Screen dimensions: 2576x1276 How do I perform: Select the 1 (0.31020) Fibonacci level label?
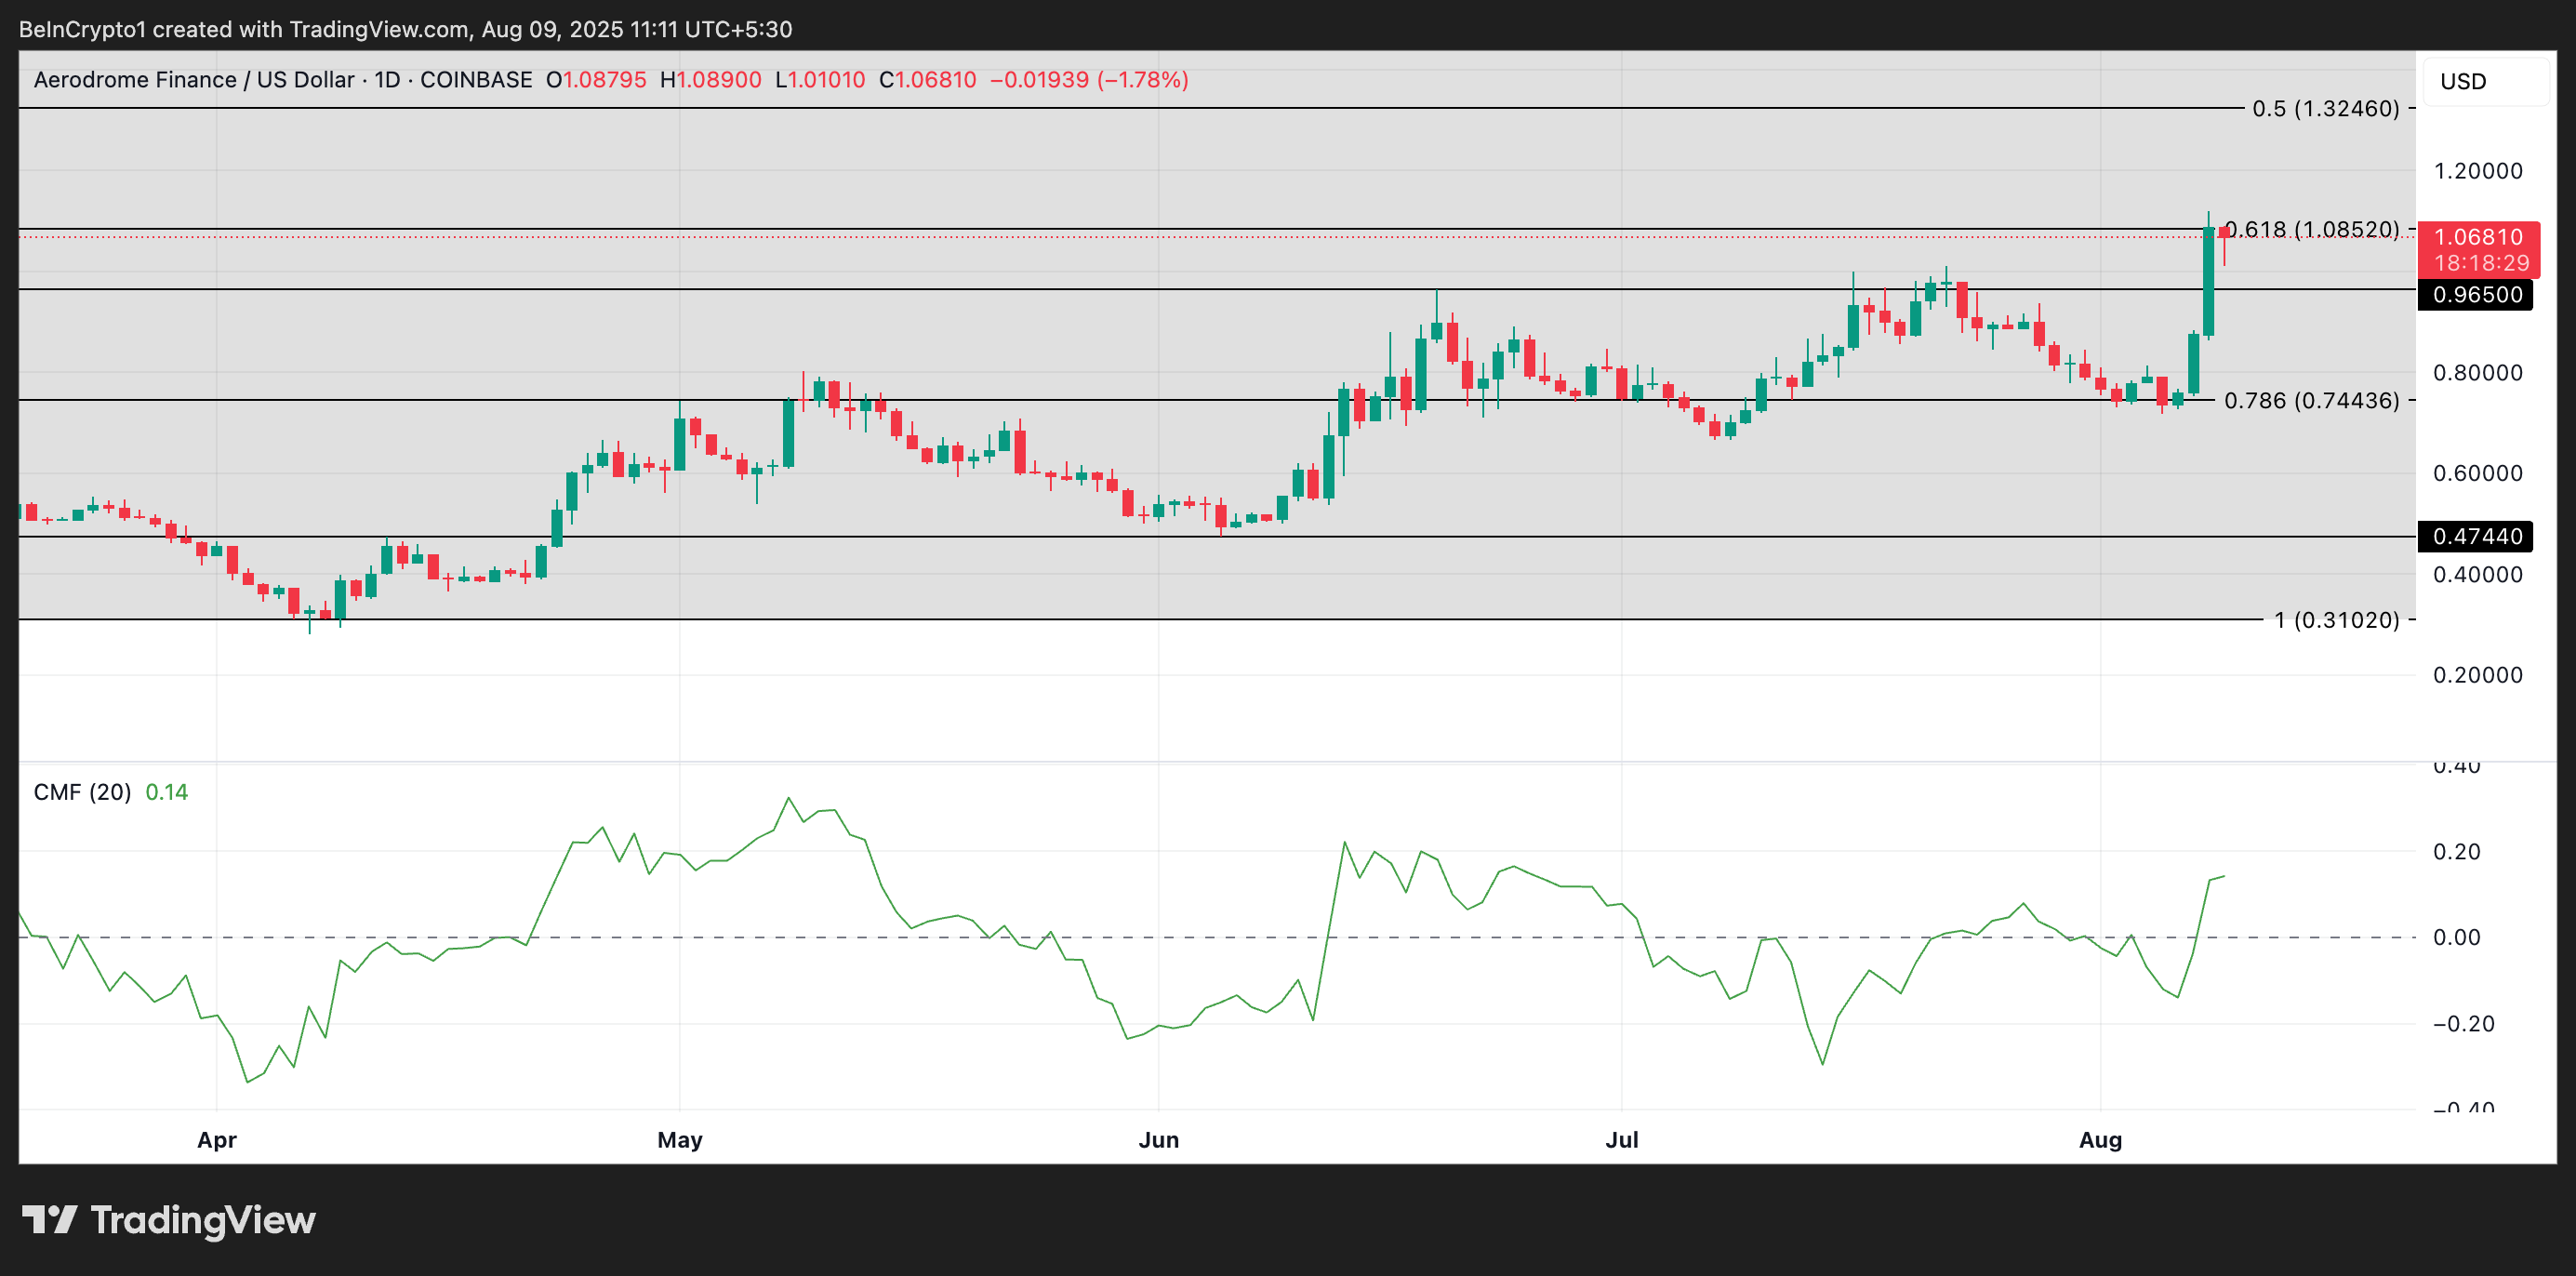point(2335,620)
